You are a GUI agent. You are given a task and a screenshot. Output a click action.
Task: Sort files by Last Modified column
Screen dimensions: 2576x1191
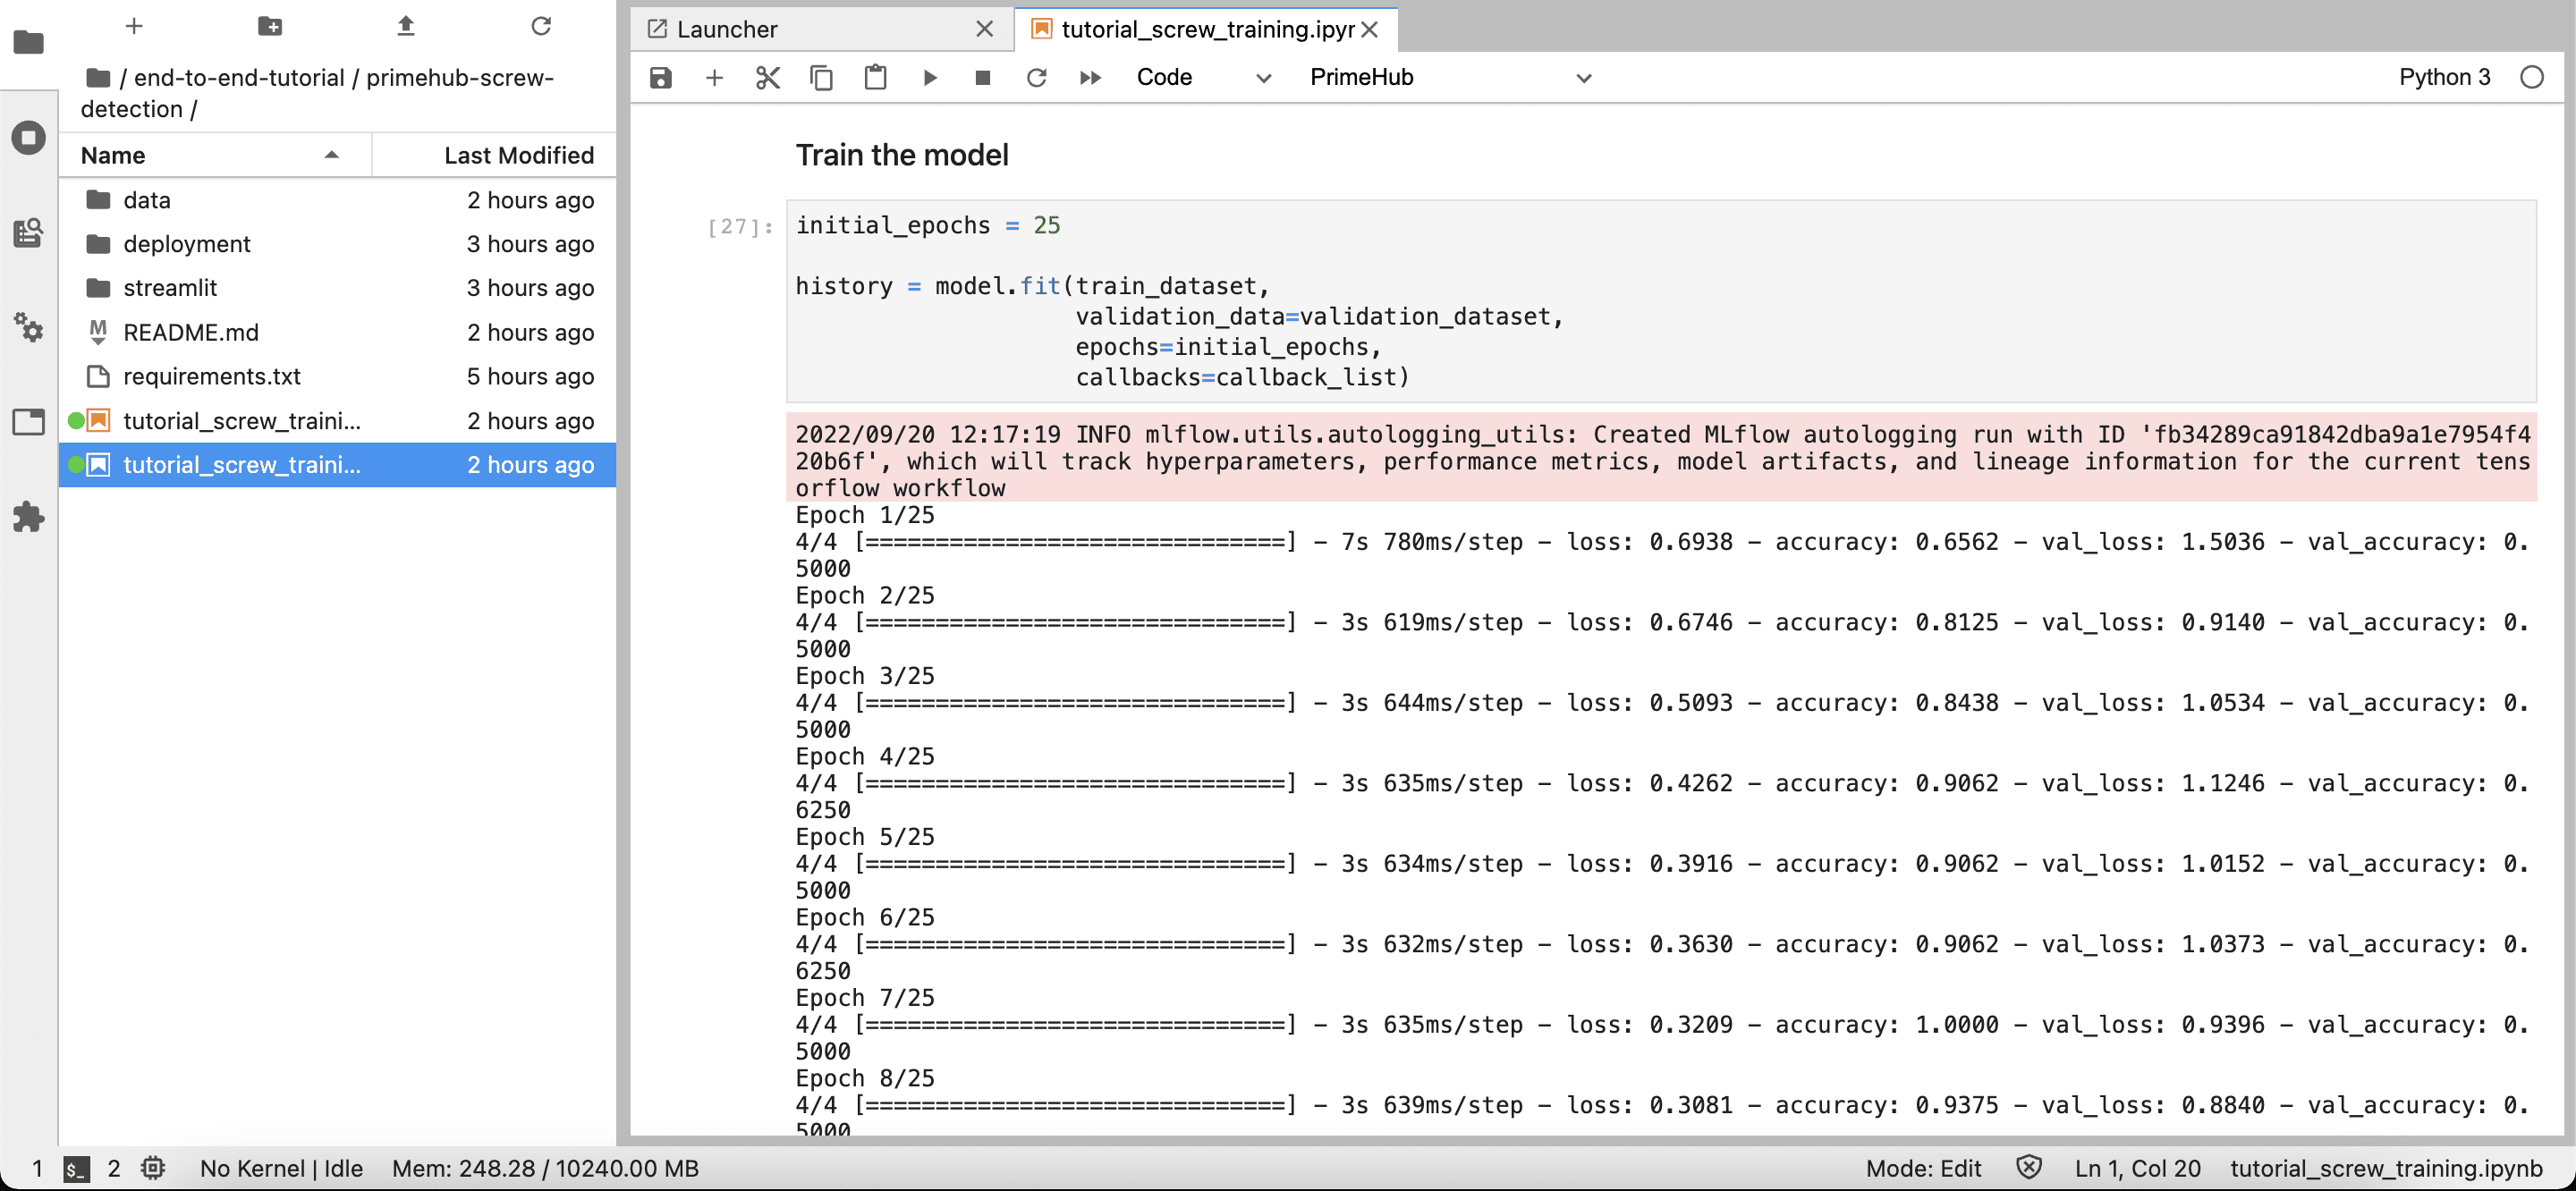coord(494,155)
